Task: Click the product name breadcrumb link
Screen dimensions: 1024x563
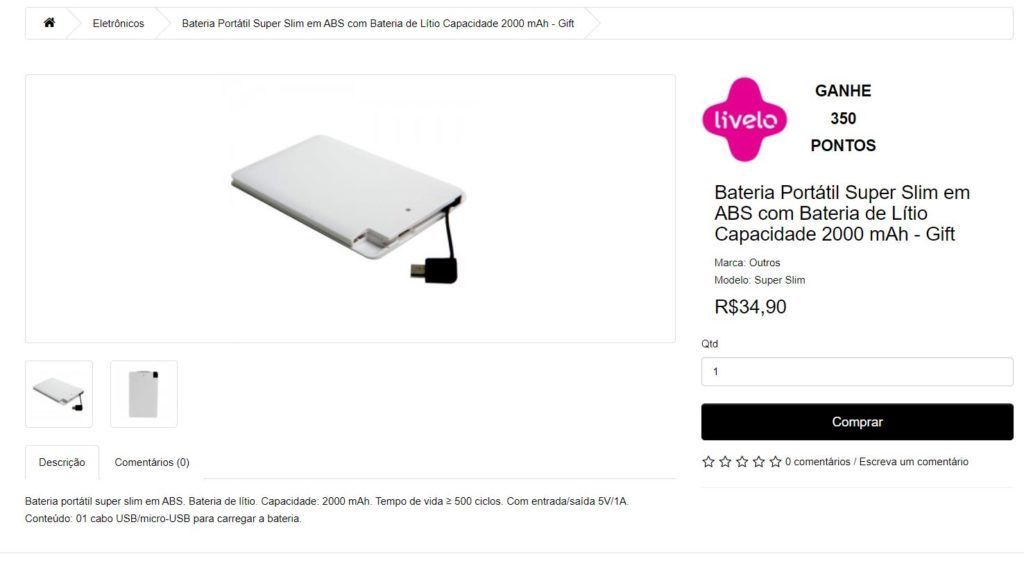Action: [x=377, y=24]
